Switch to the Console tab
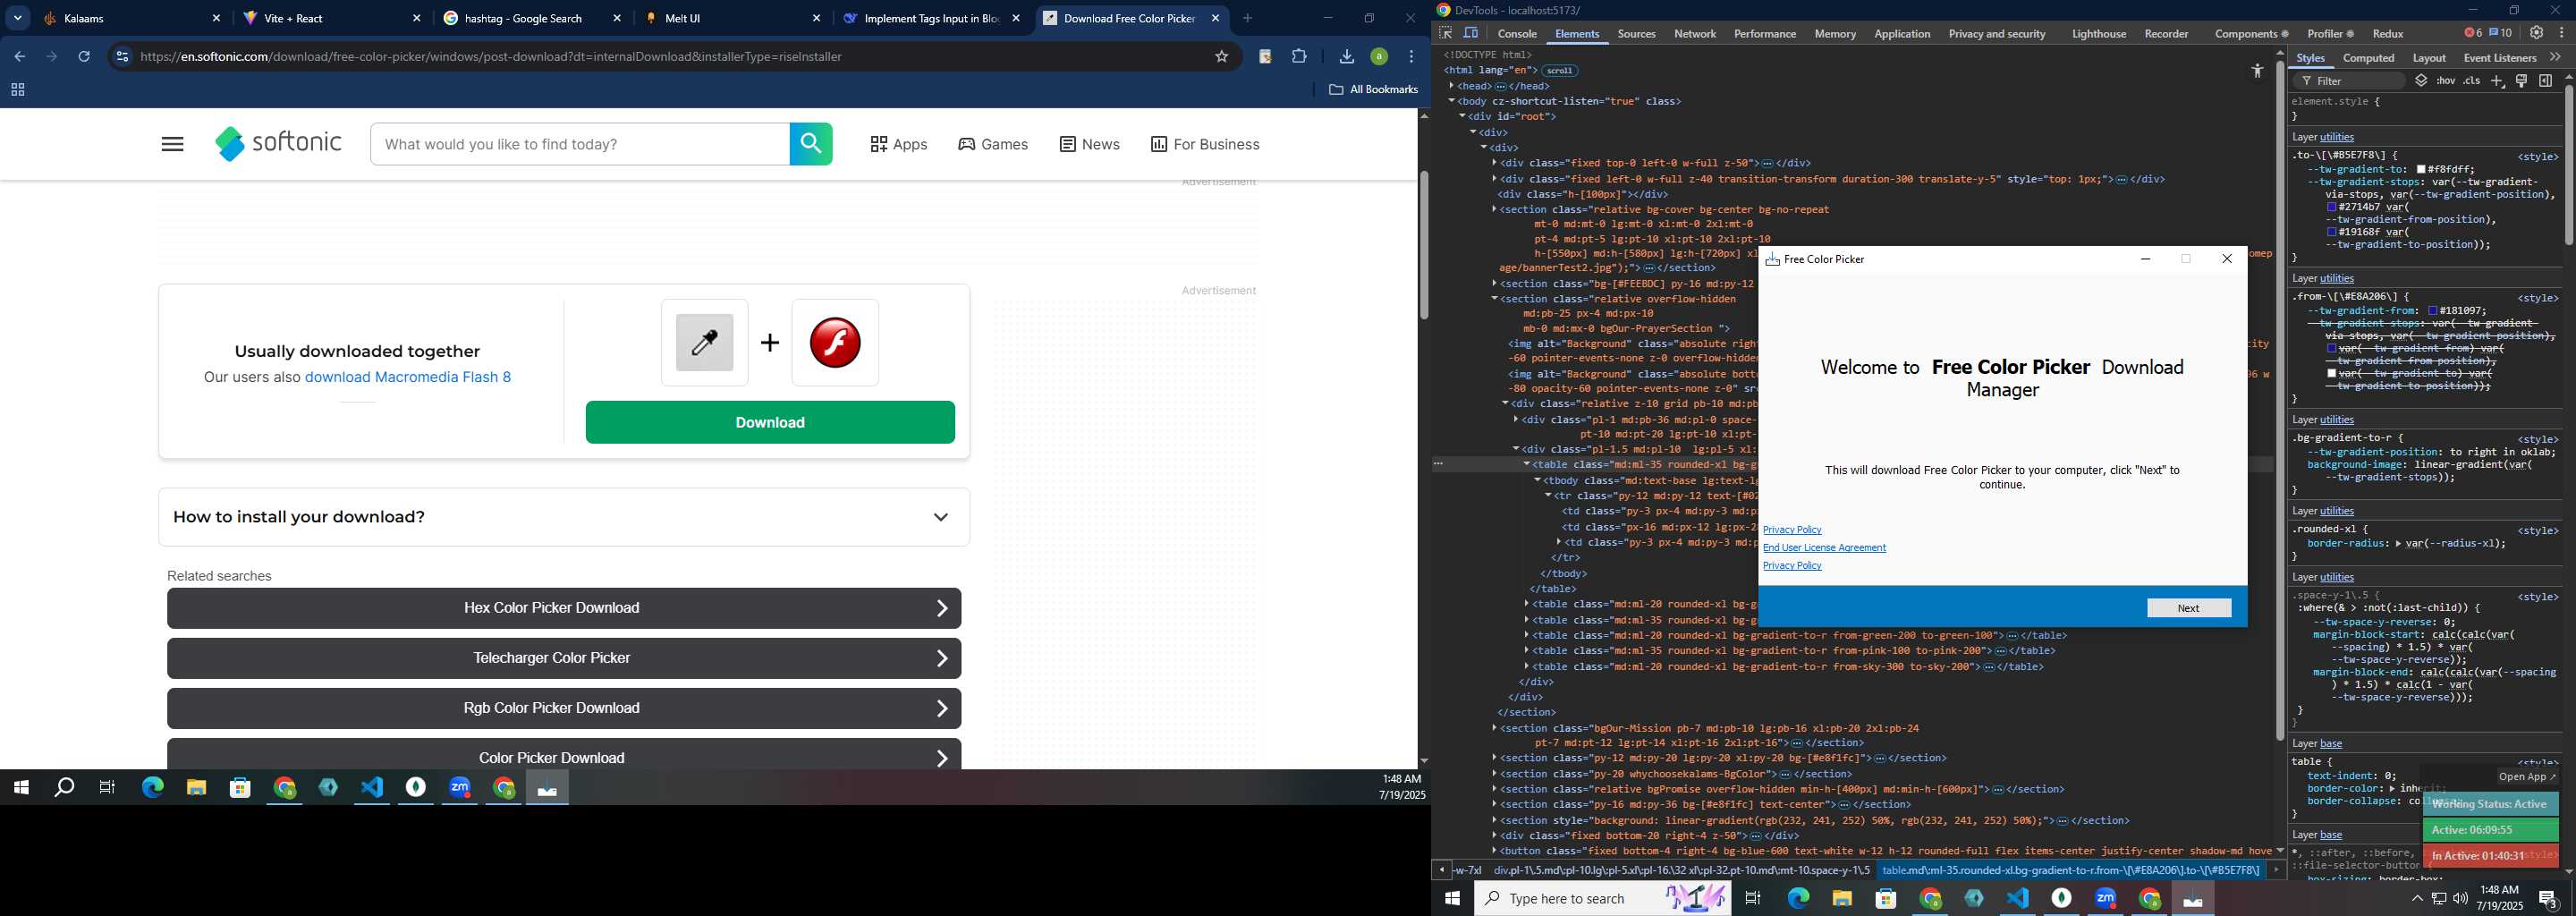The width and height of the screenshot is (2576, 916). tap(1517, 34)
